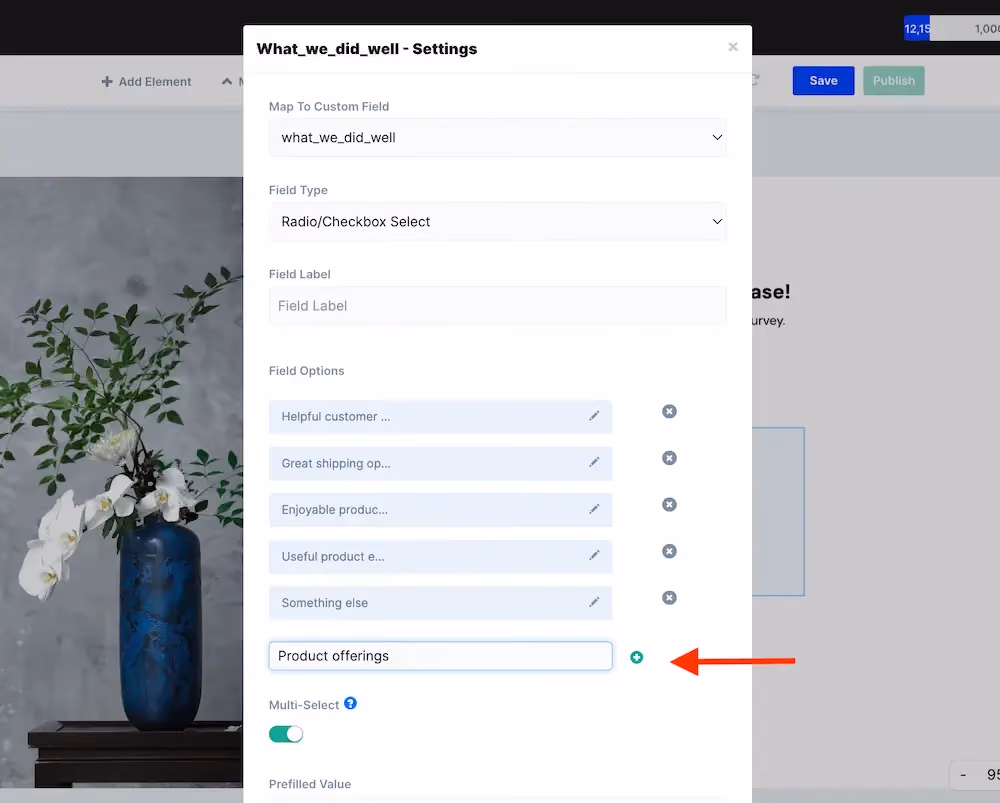Select the Useful product option field
This screenshot has width=1000, height=803.
[x=441, y=556]
